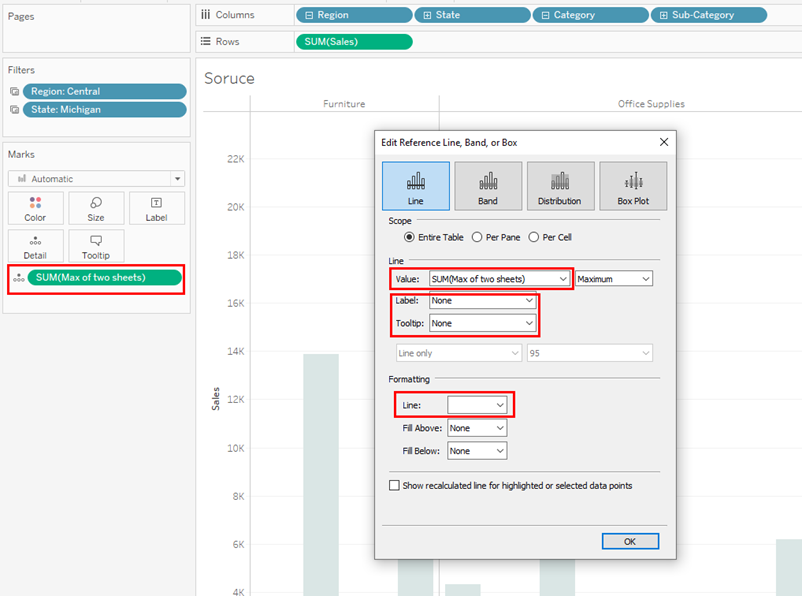Open the Tooltip dropdown in dialog

(x=482, y=323)
